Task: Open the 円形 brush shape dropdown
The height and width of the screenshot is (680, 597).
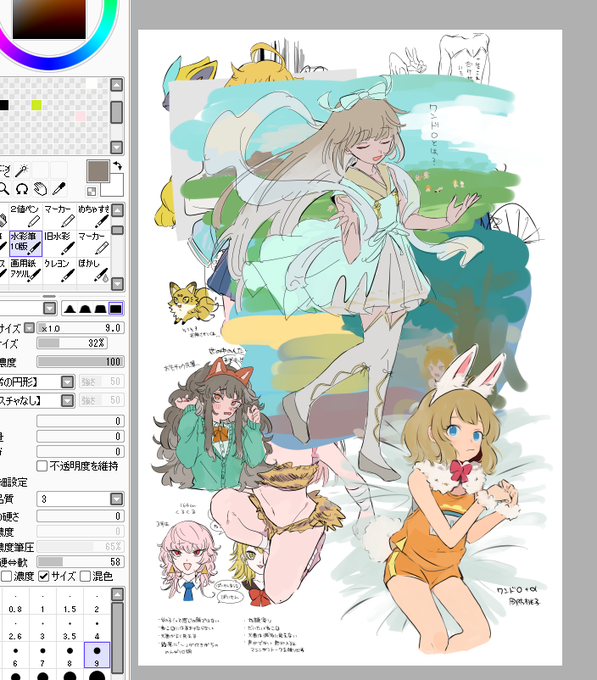Action: (68, 382)
